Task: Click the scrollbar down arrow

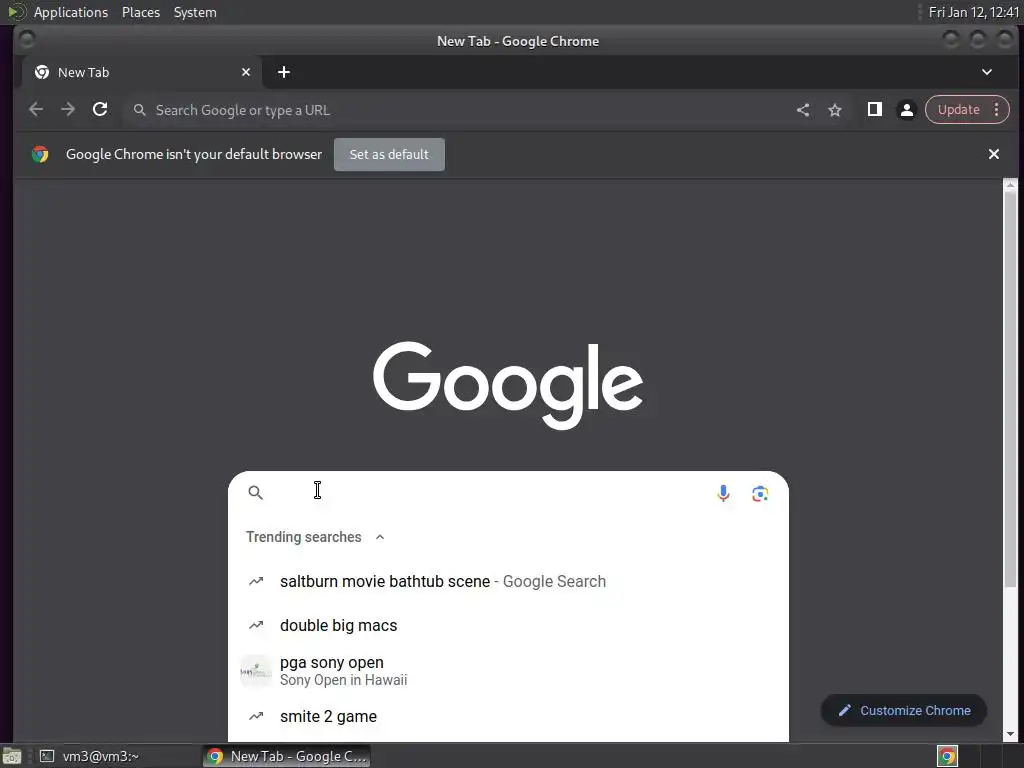Action: (x=1010, y=734)
